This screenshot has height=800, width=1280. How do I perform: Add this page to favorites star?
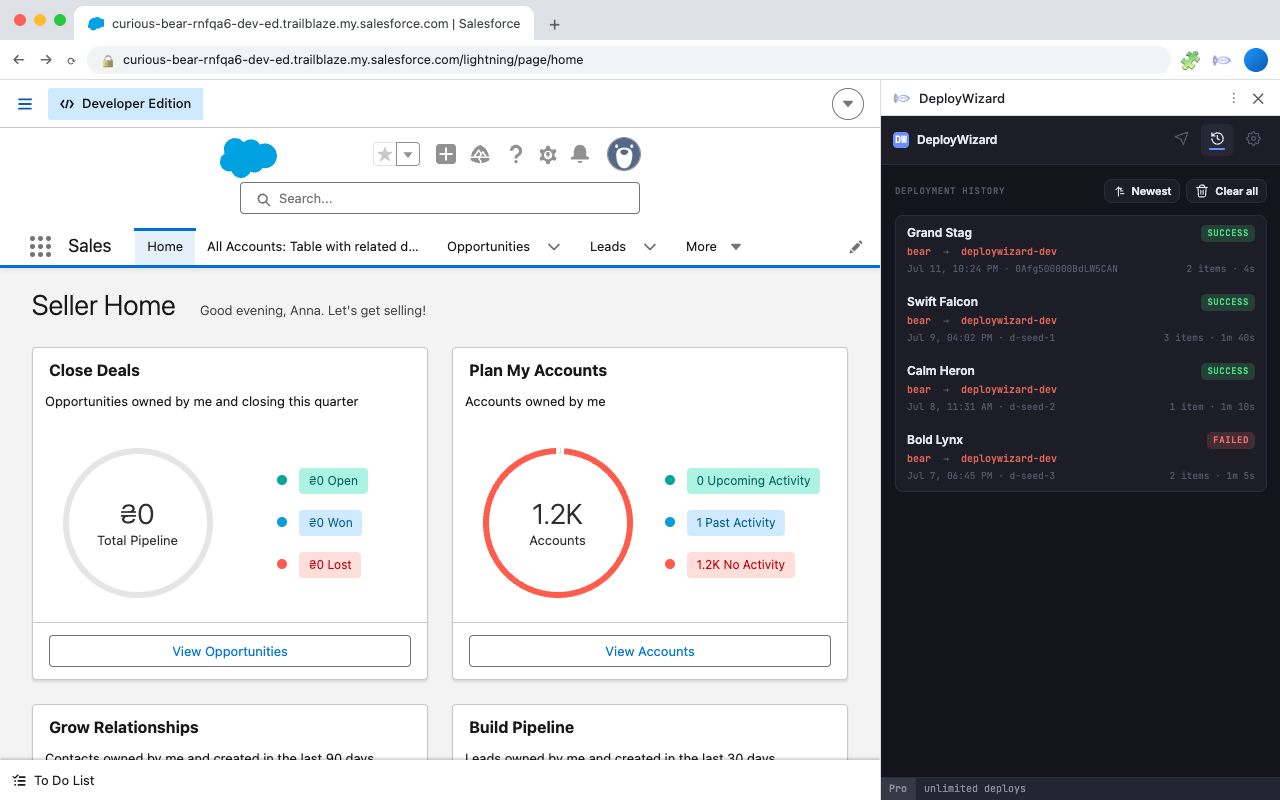[x=385, y=154]
